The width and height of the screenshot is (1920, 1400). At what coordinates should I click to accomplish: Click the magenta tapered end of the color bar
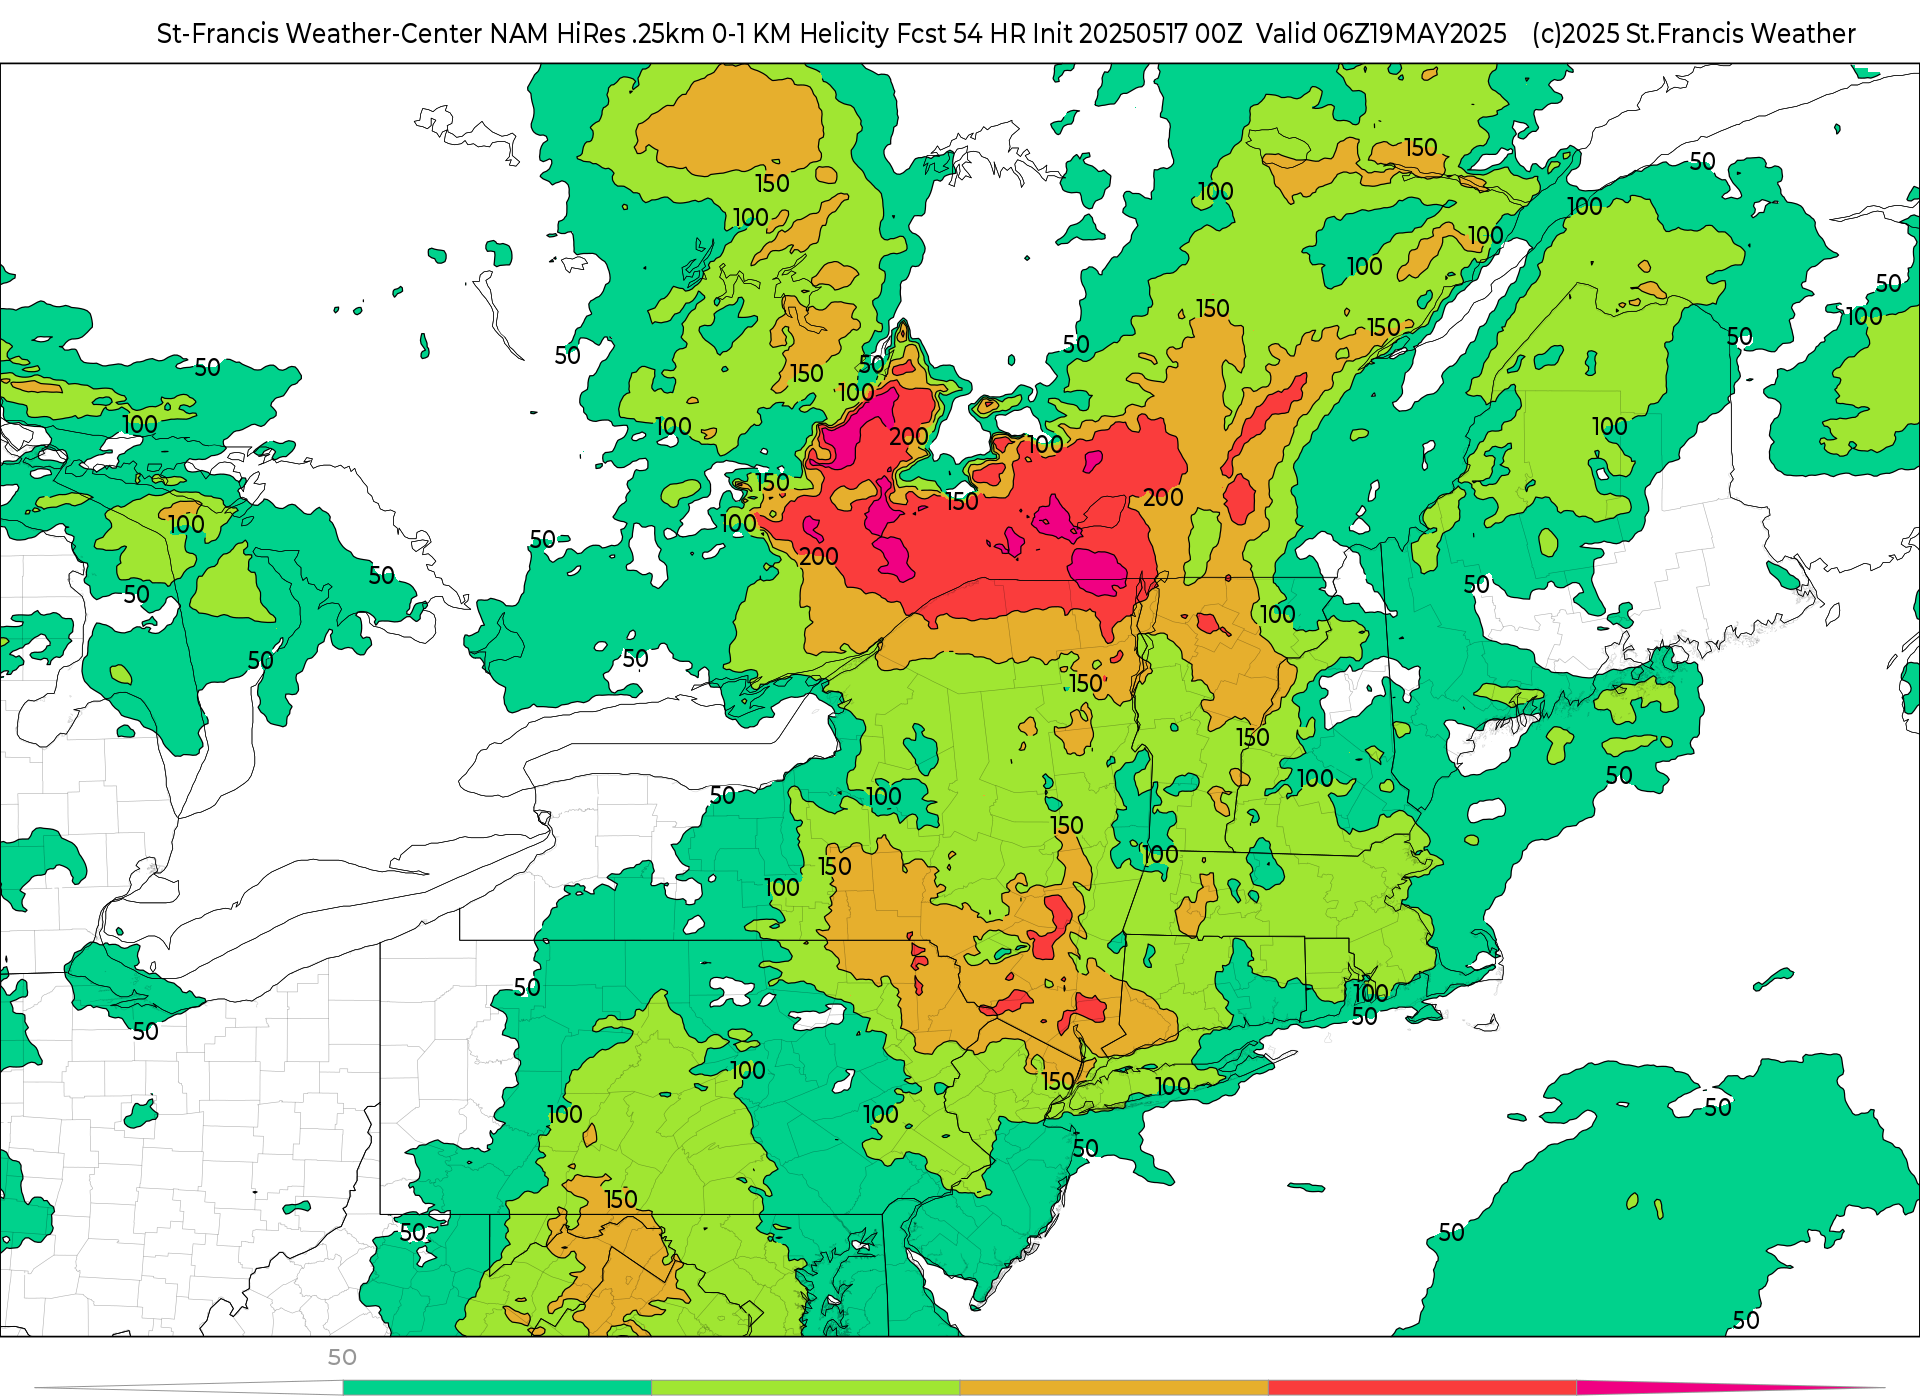click(1730, 1387)
